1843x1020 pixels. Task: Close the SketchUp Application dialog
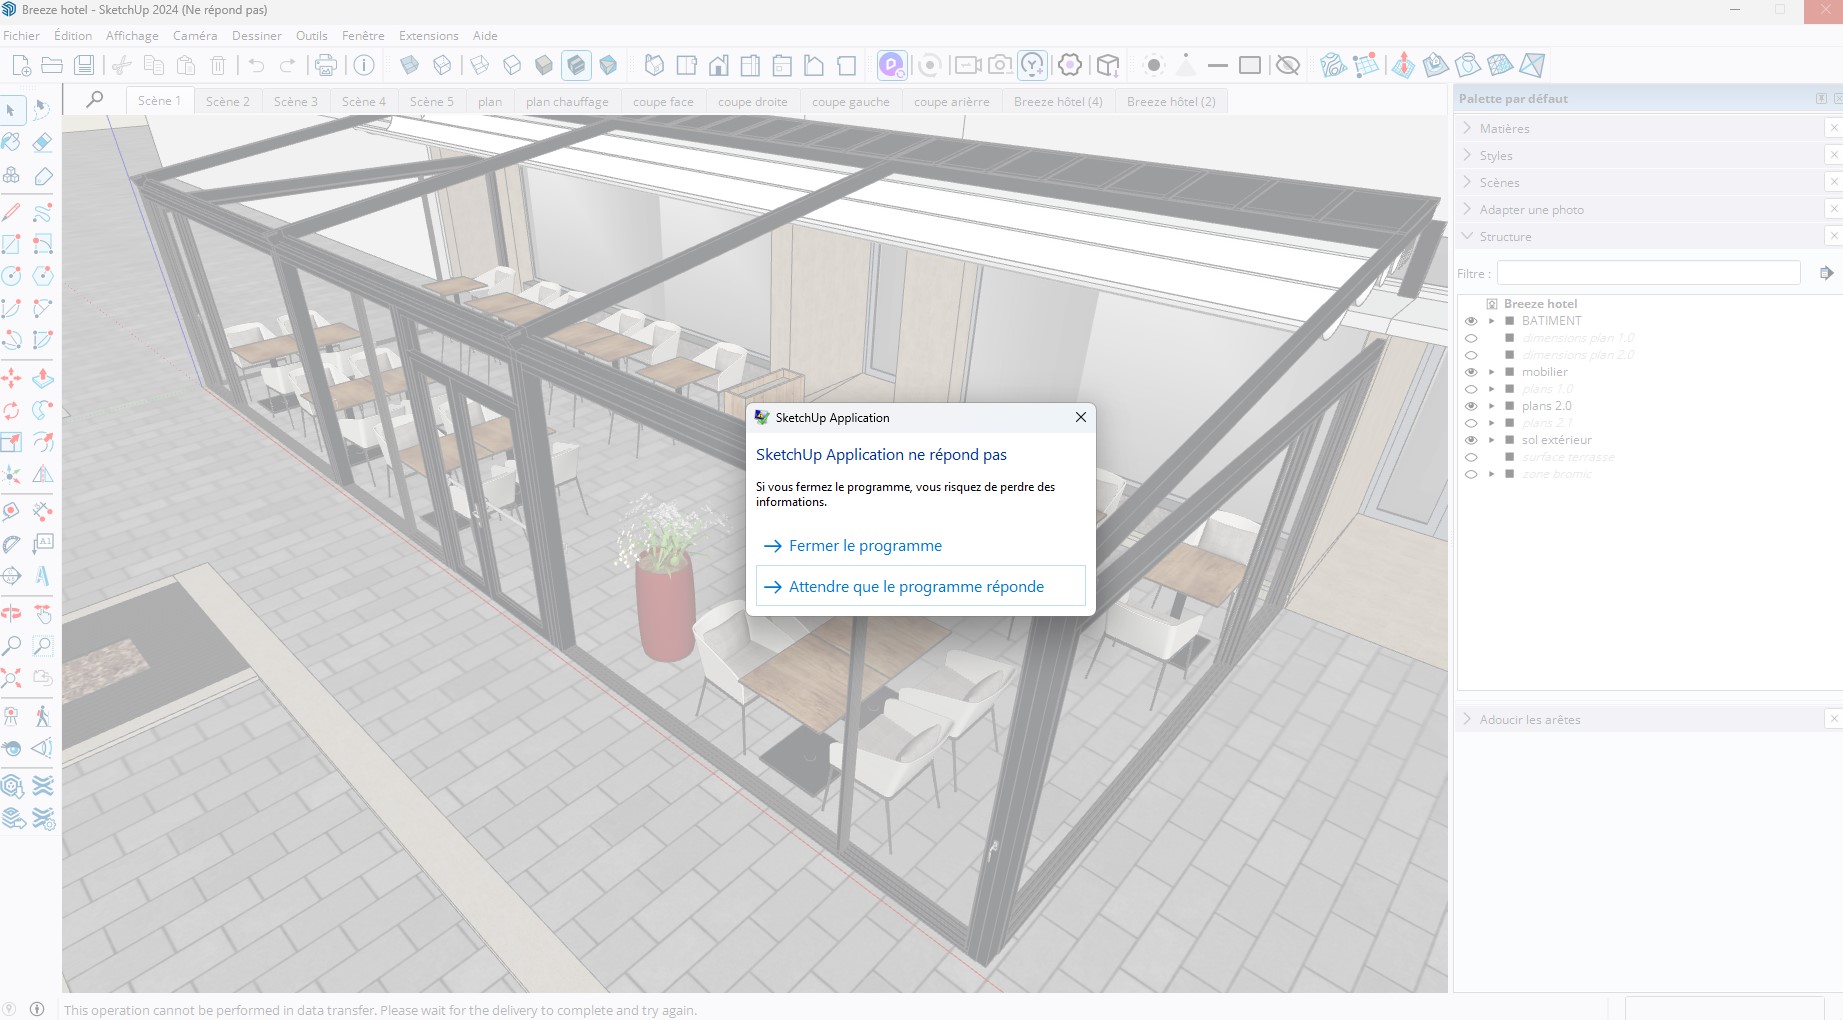pyautogui.click(x=1080, y=417)
